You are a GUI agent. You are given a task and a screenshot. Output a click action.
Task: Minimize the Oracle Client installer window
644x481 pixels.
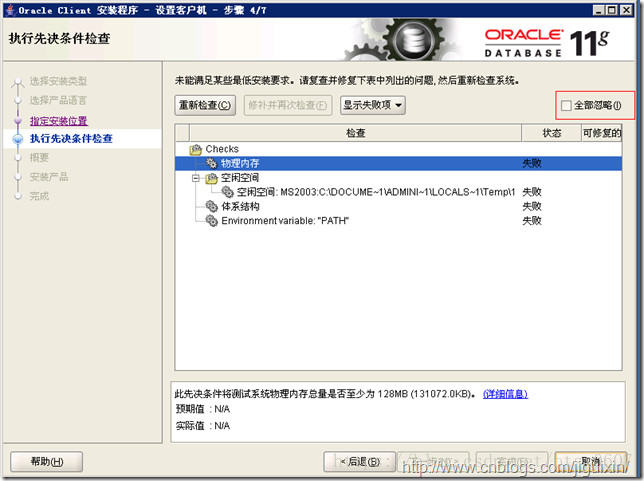599,10
